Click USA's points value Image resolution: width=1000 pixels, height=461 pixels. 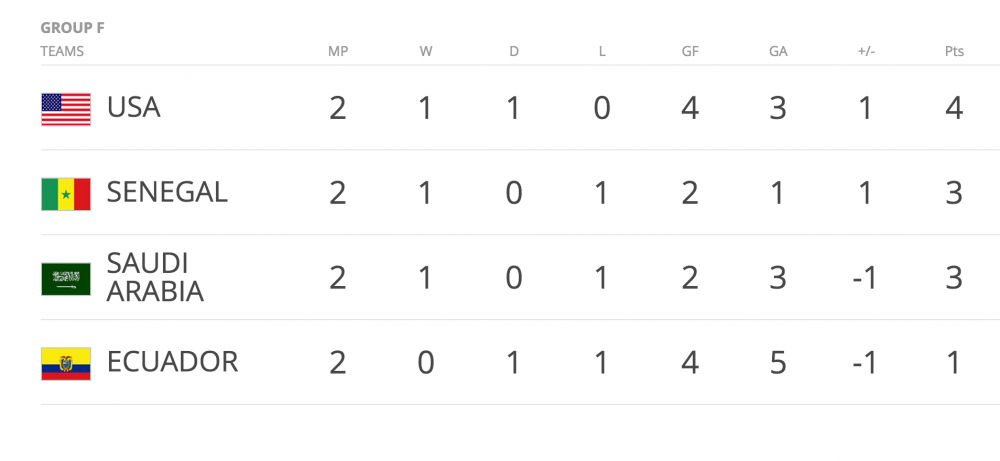click(954, 108)
